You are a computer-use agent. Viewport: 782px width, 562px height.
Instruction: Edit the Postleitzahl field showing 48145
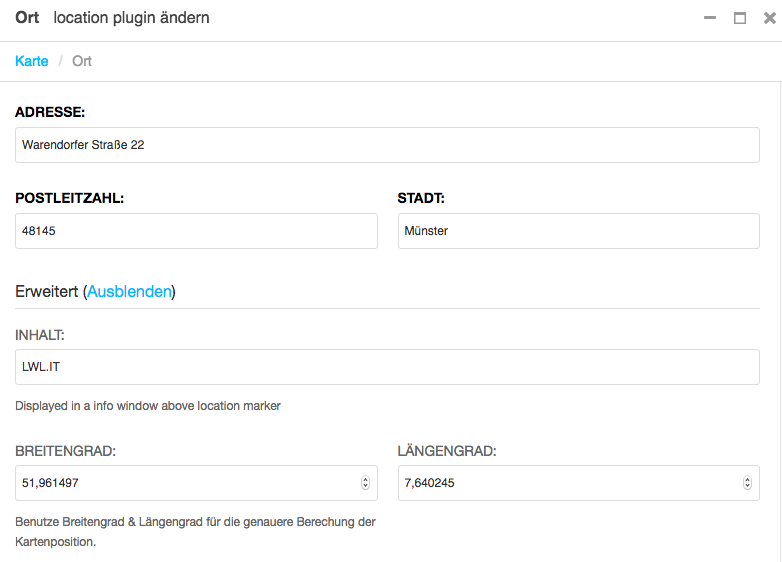coord(196,231)
